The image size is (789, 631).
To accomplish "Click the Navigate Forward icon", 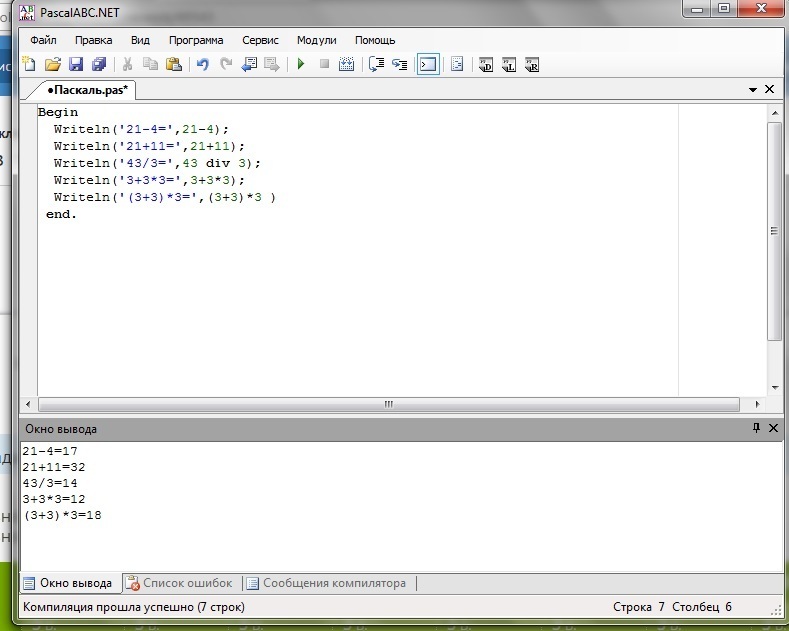I will pyautogui.click(x=272, y=64).
